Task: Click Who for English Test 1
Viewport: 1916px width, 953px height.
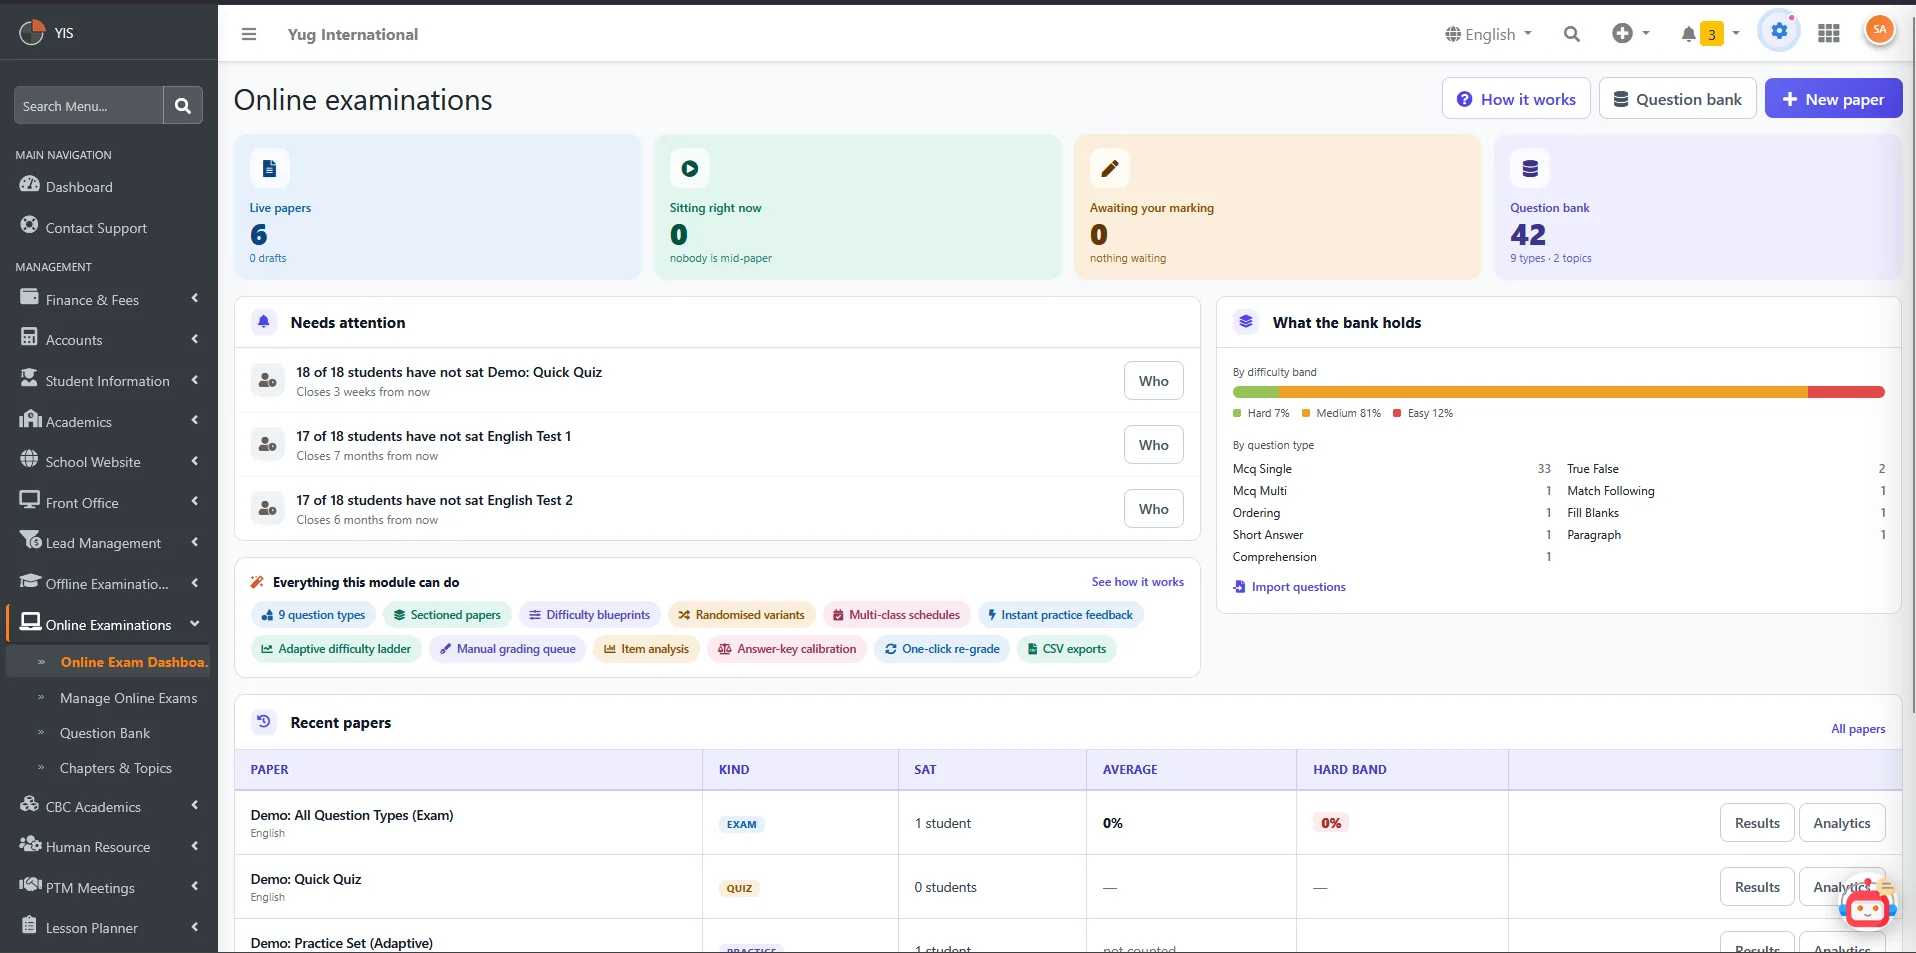Action: (x=1153, y=445)
